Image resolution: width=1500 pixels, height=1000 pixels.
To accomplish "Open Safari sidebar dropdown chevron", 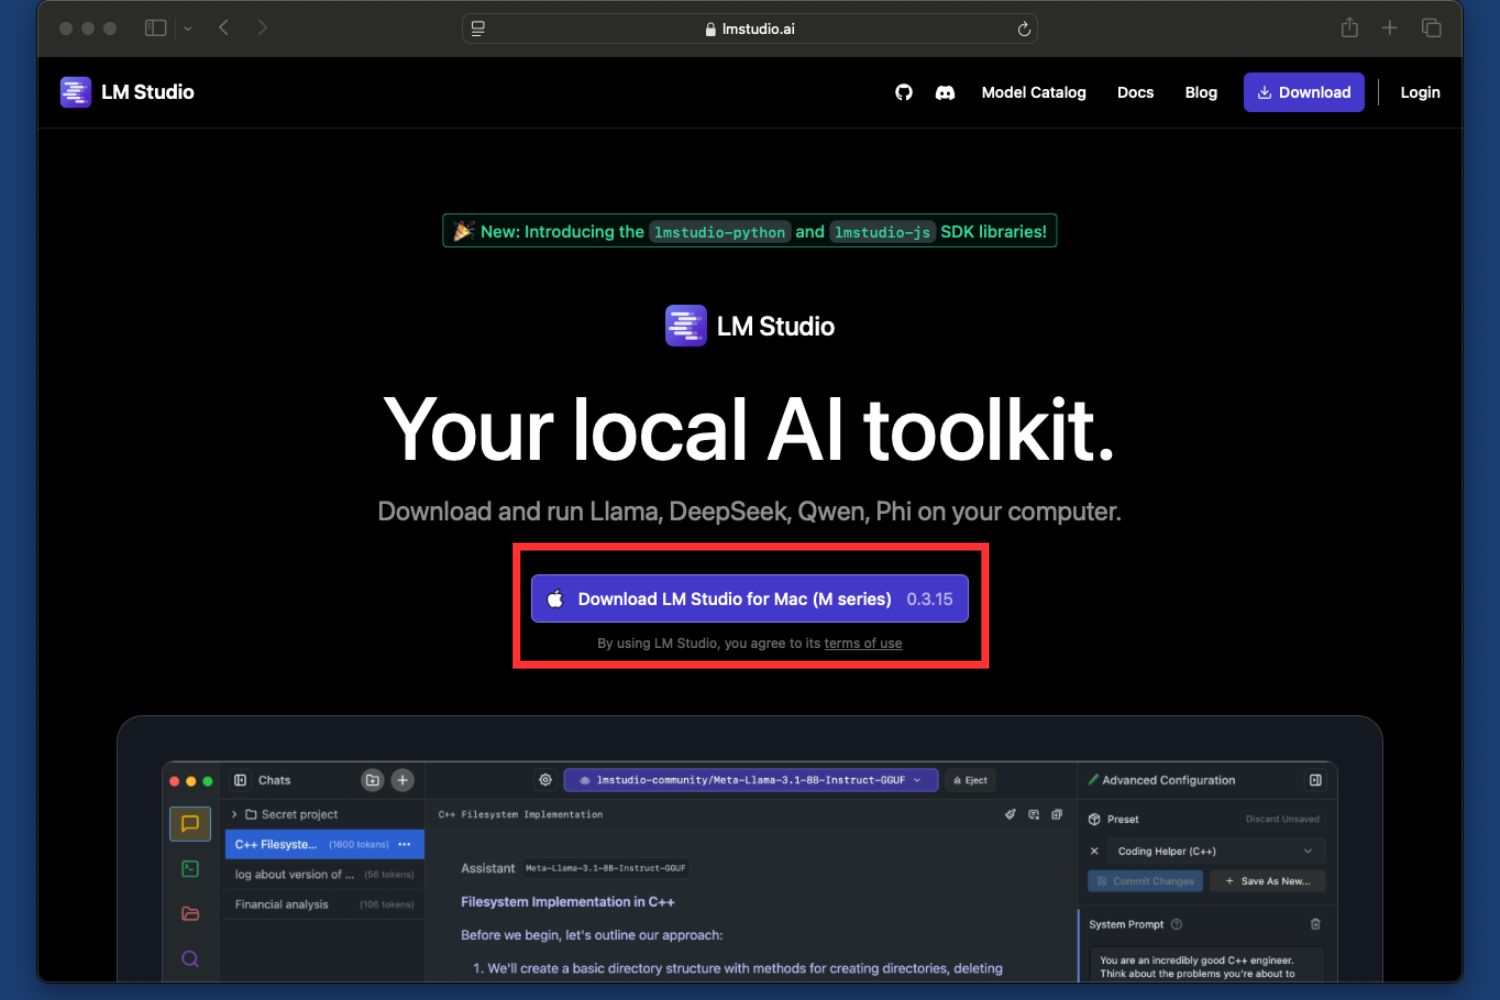I will click(x=187, y=28).
